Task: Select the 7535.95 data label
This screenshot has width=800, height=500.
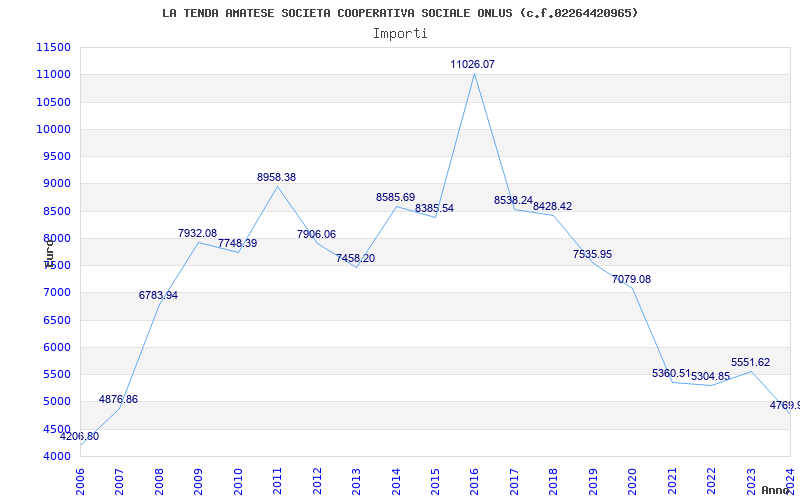Action: coord(592,254)
